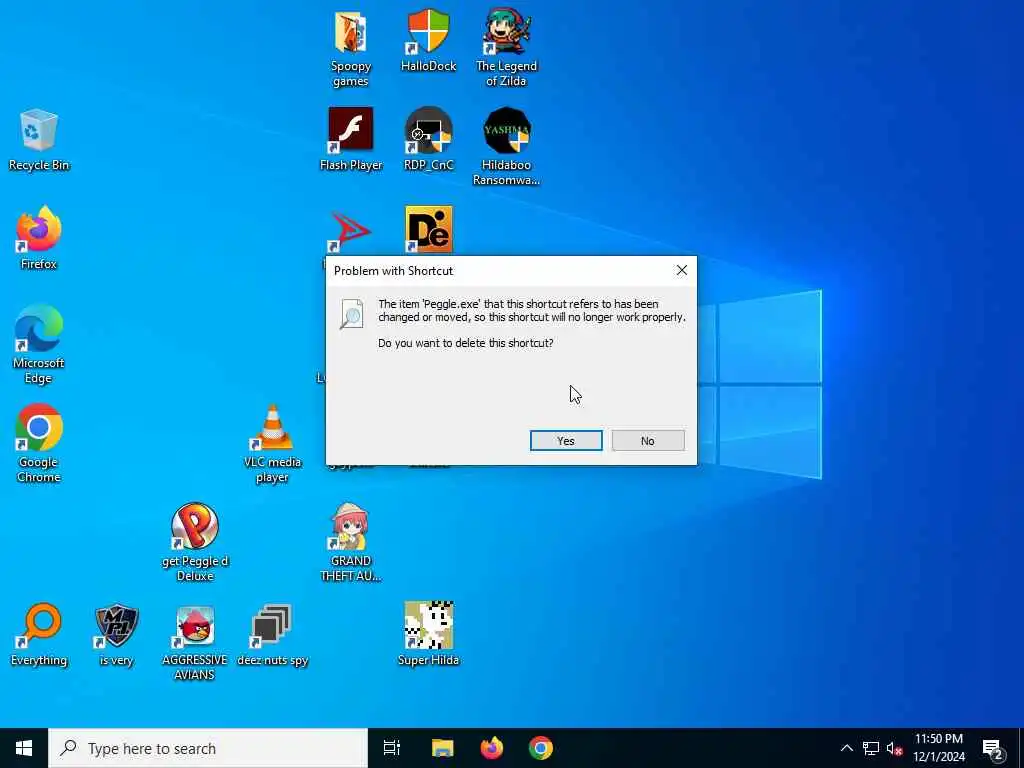Open Task View from the taskbar
Screen dimensions: 1024x768
391,748
